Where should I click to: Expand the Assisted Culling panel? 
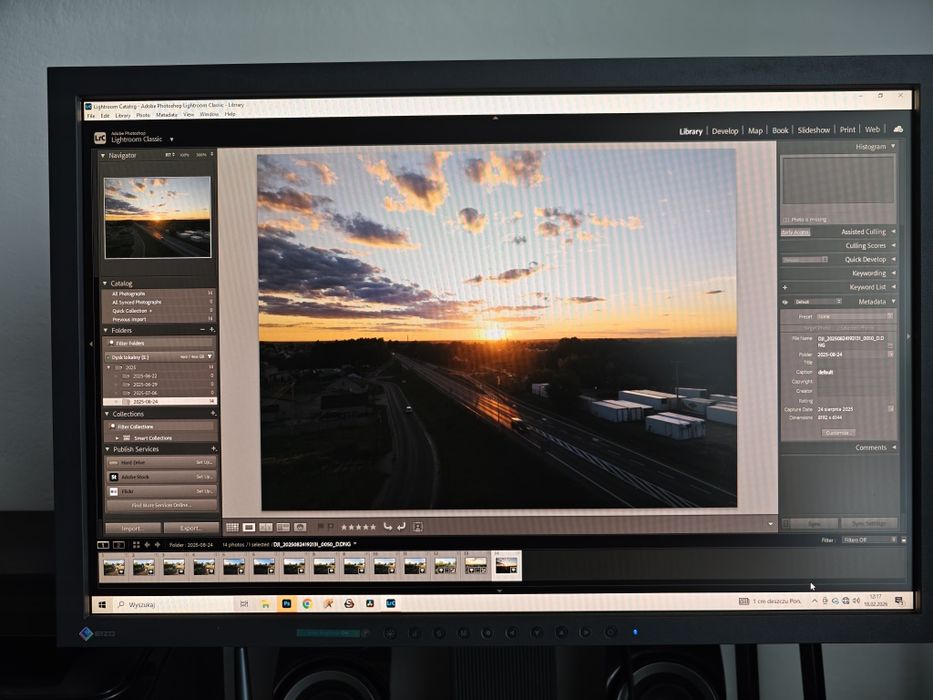pos(893,232)
